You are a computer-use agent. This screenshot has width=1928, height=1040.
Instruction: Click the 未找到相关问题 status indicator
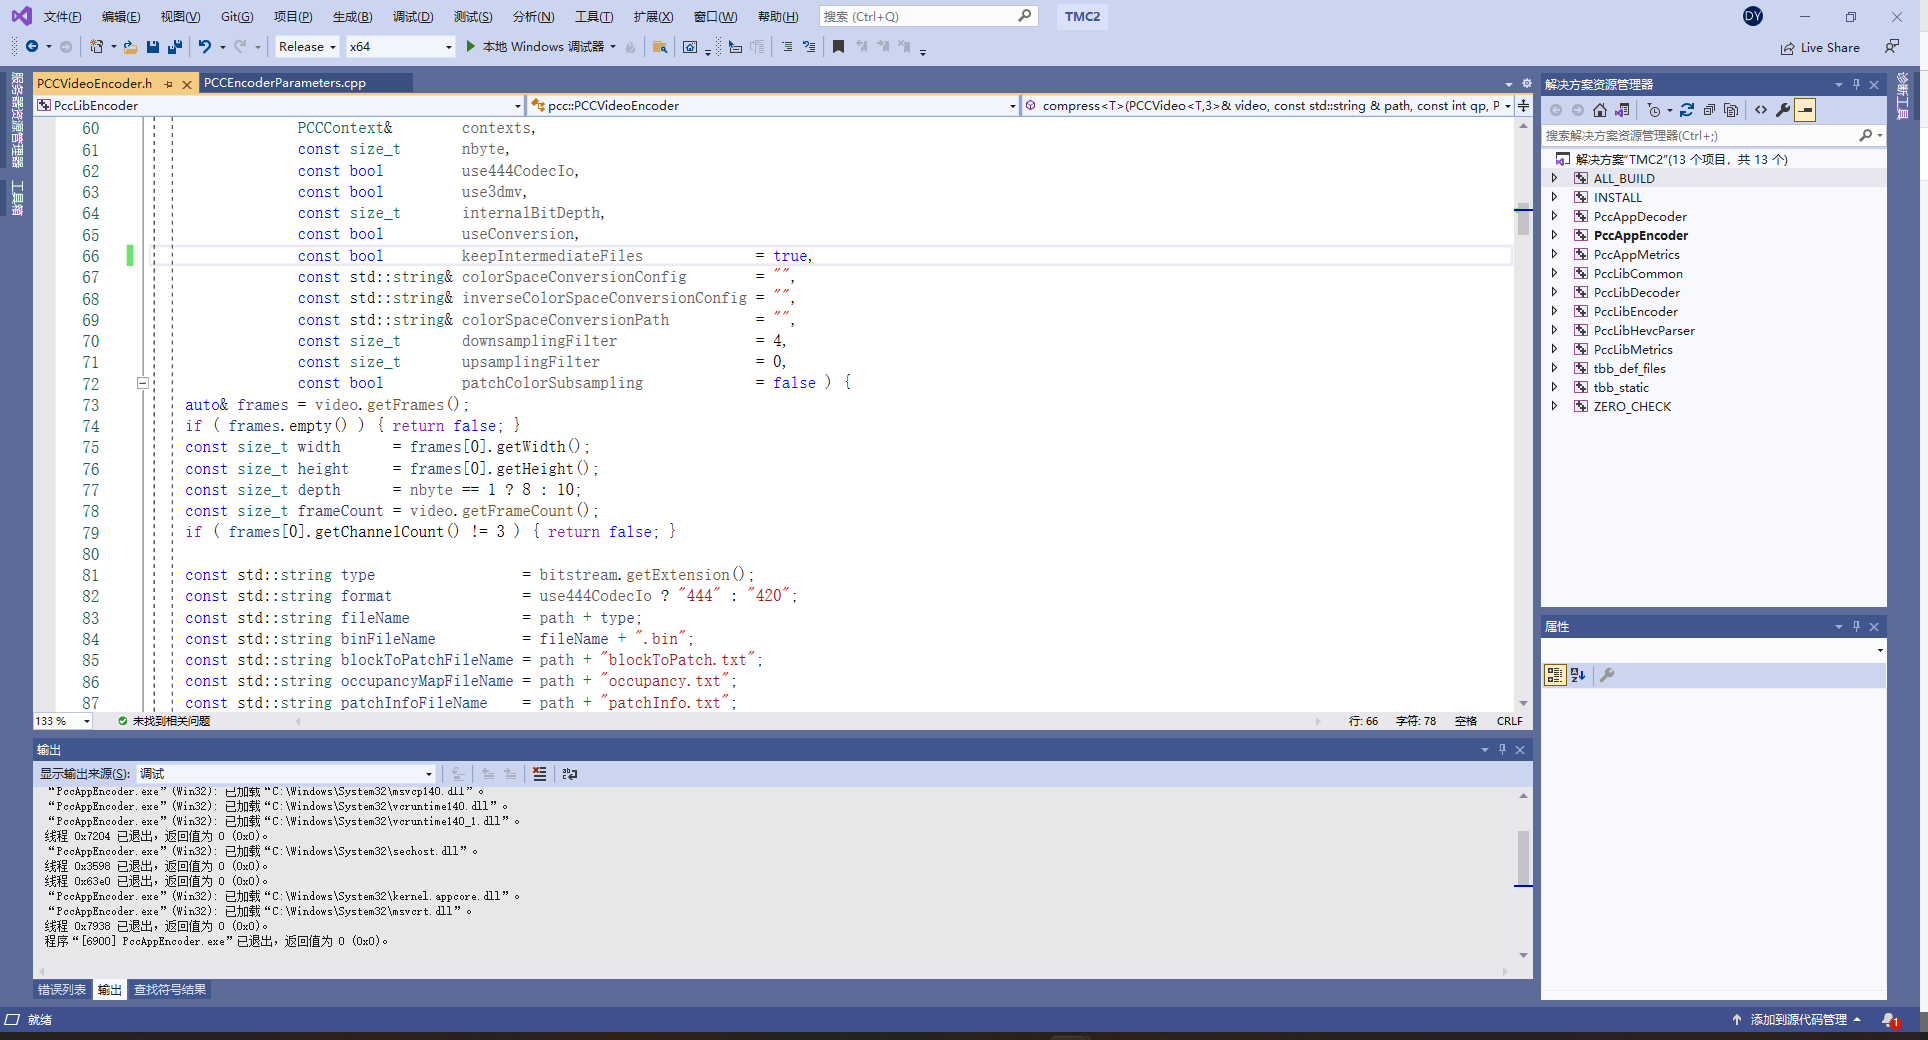(164, 721)
